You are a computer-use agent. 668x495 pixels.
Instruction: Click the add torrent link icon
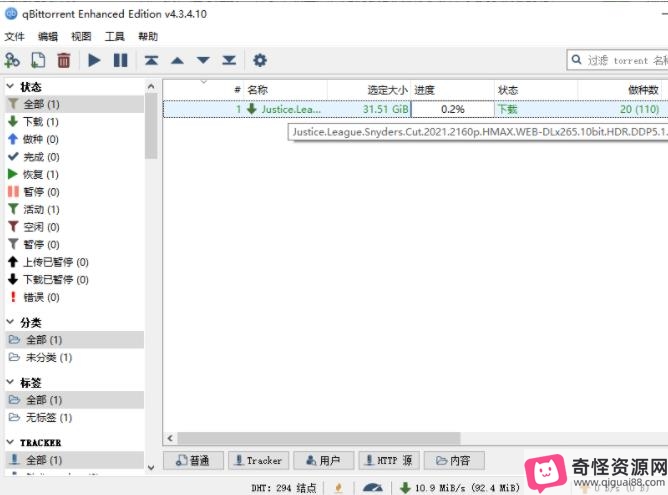pyautogui.click(x=12, y=60)
